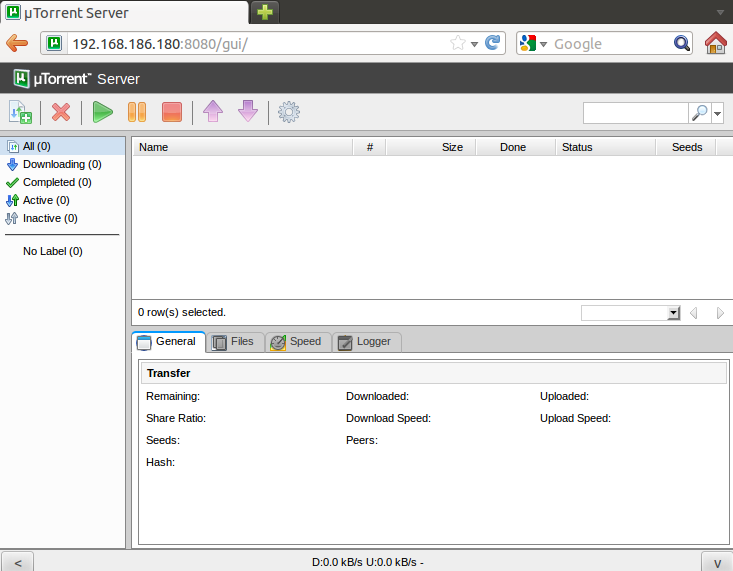This screenshot has height=571, width=733.
Task: Go to browser home page icon
Action: (716, 43)
